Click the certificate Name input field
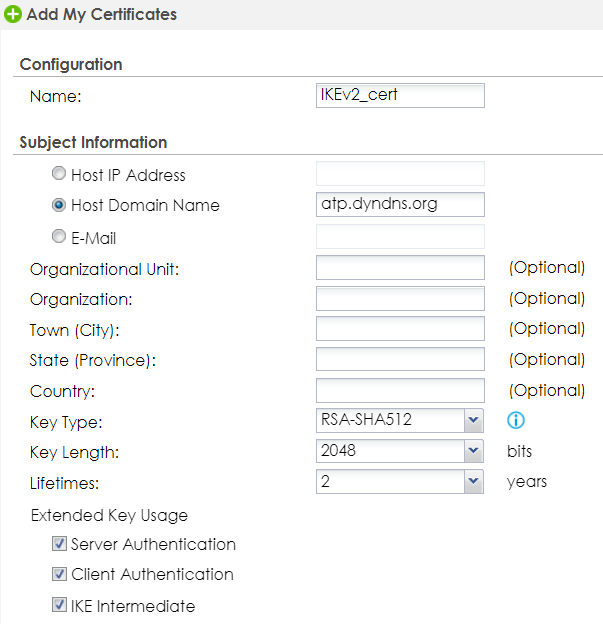603x624 pixels. pos(400,95)
